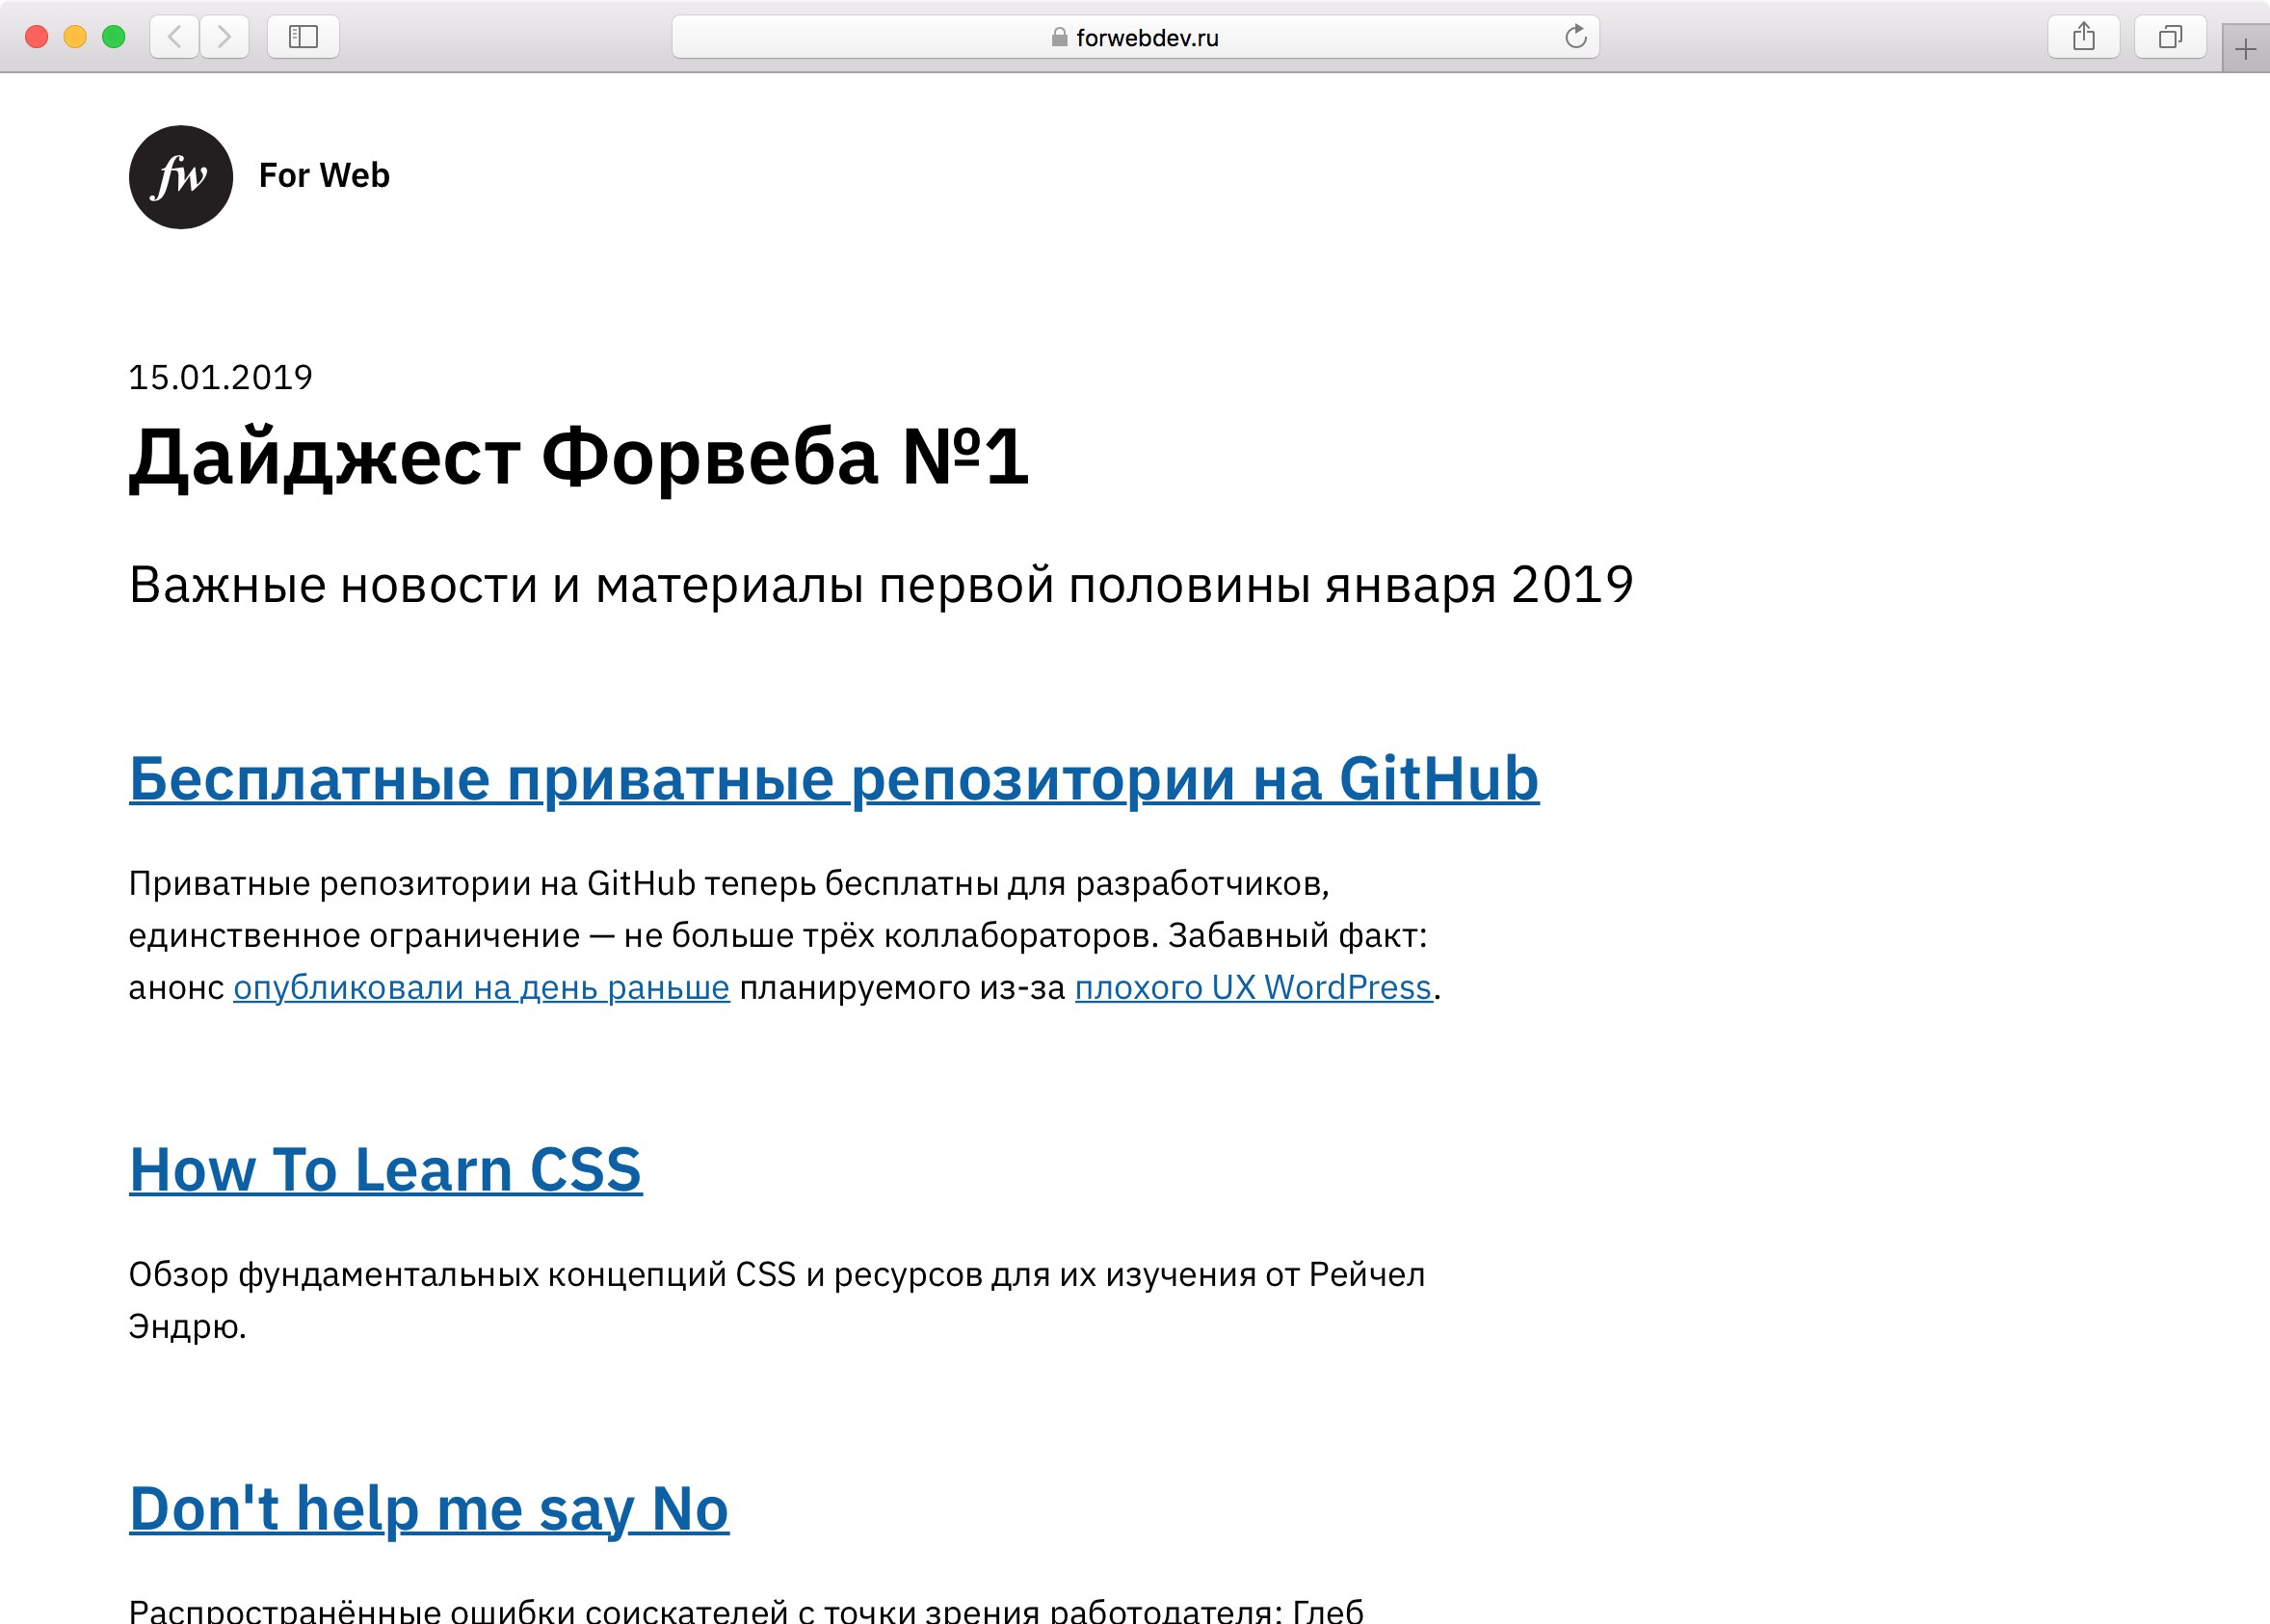Click the Safari back arrow button
This screenshot has height=1624, width=2270.
[174, 37]
